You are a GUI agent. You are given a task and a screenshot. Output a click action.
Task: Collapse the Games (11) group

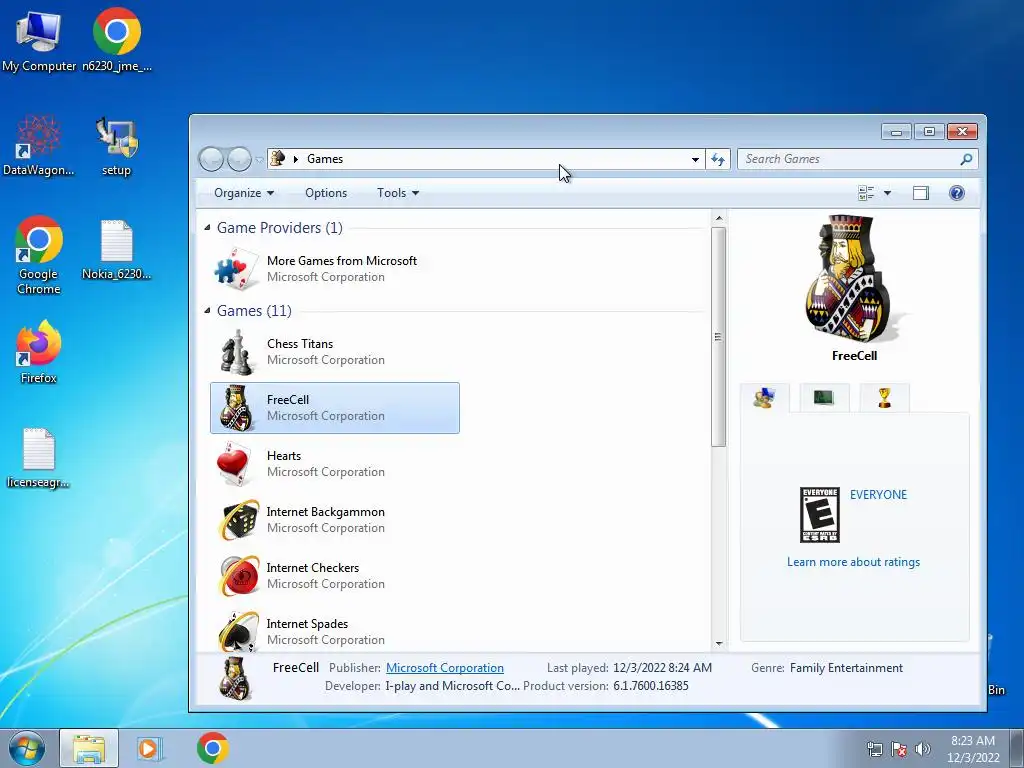coord(207,310)
